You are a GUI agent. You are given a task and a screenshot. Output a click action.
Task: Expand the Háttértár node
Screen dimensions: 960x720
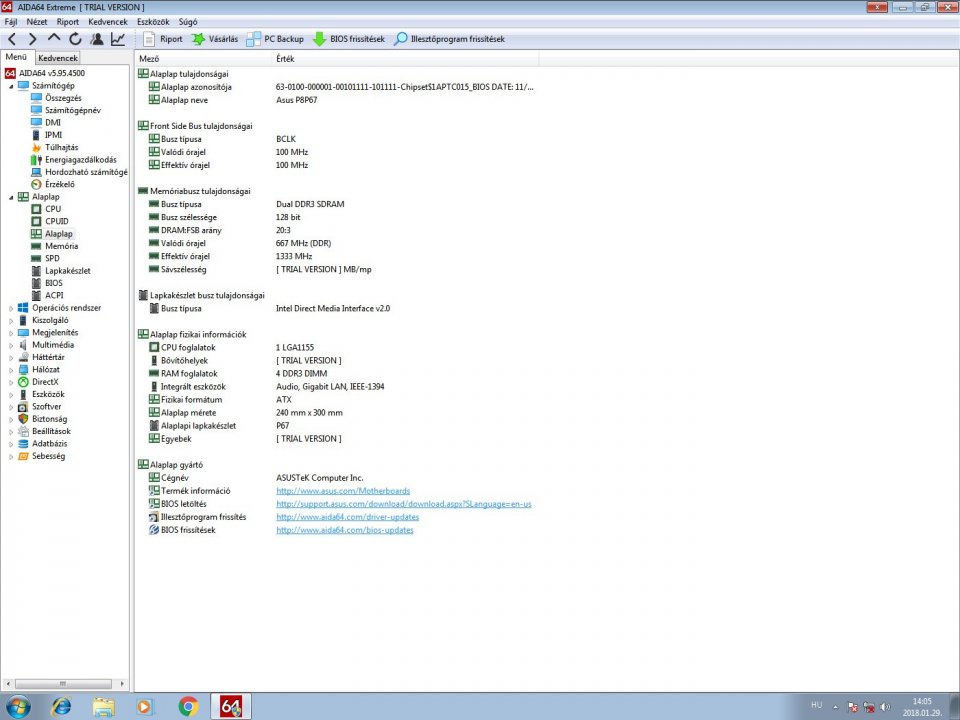coord(11,358)
